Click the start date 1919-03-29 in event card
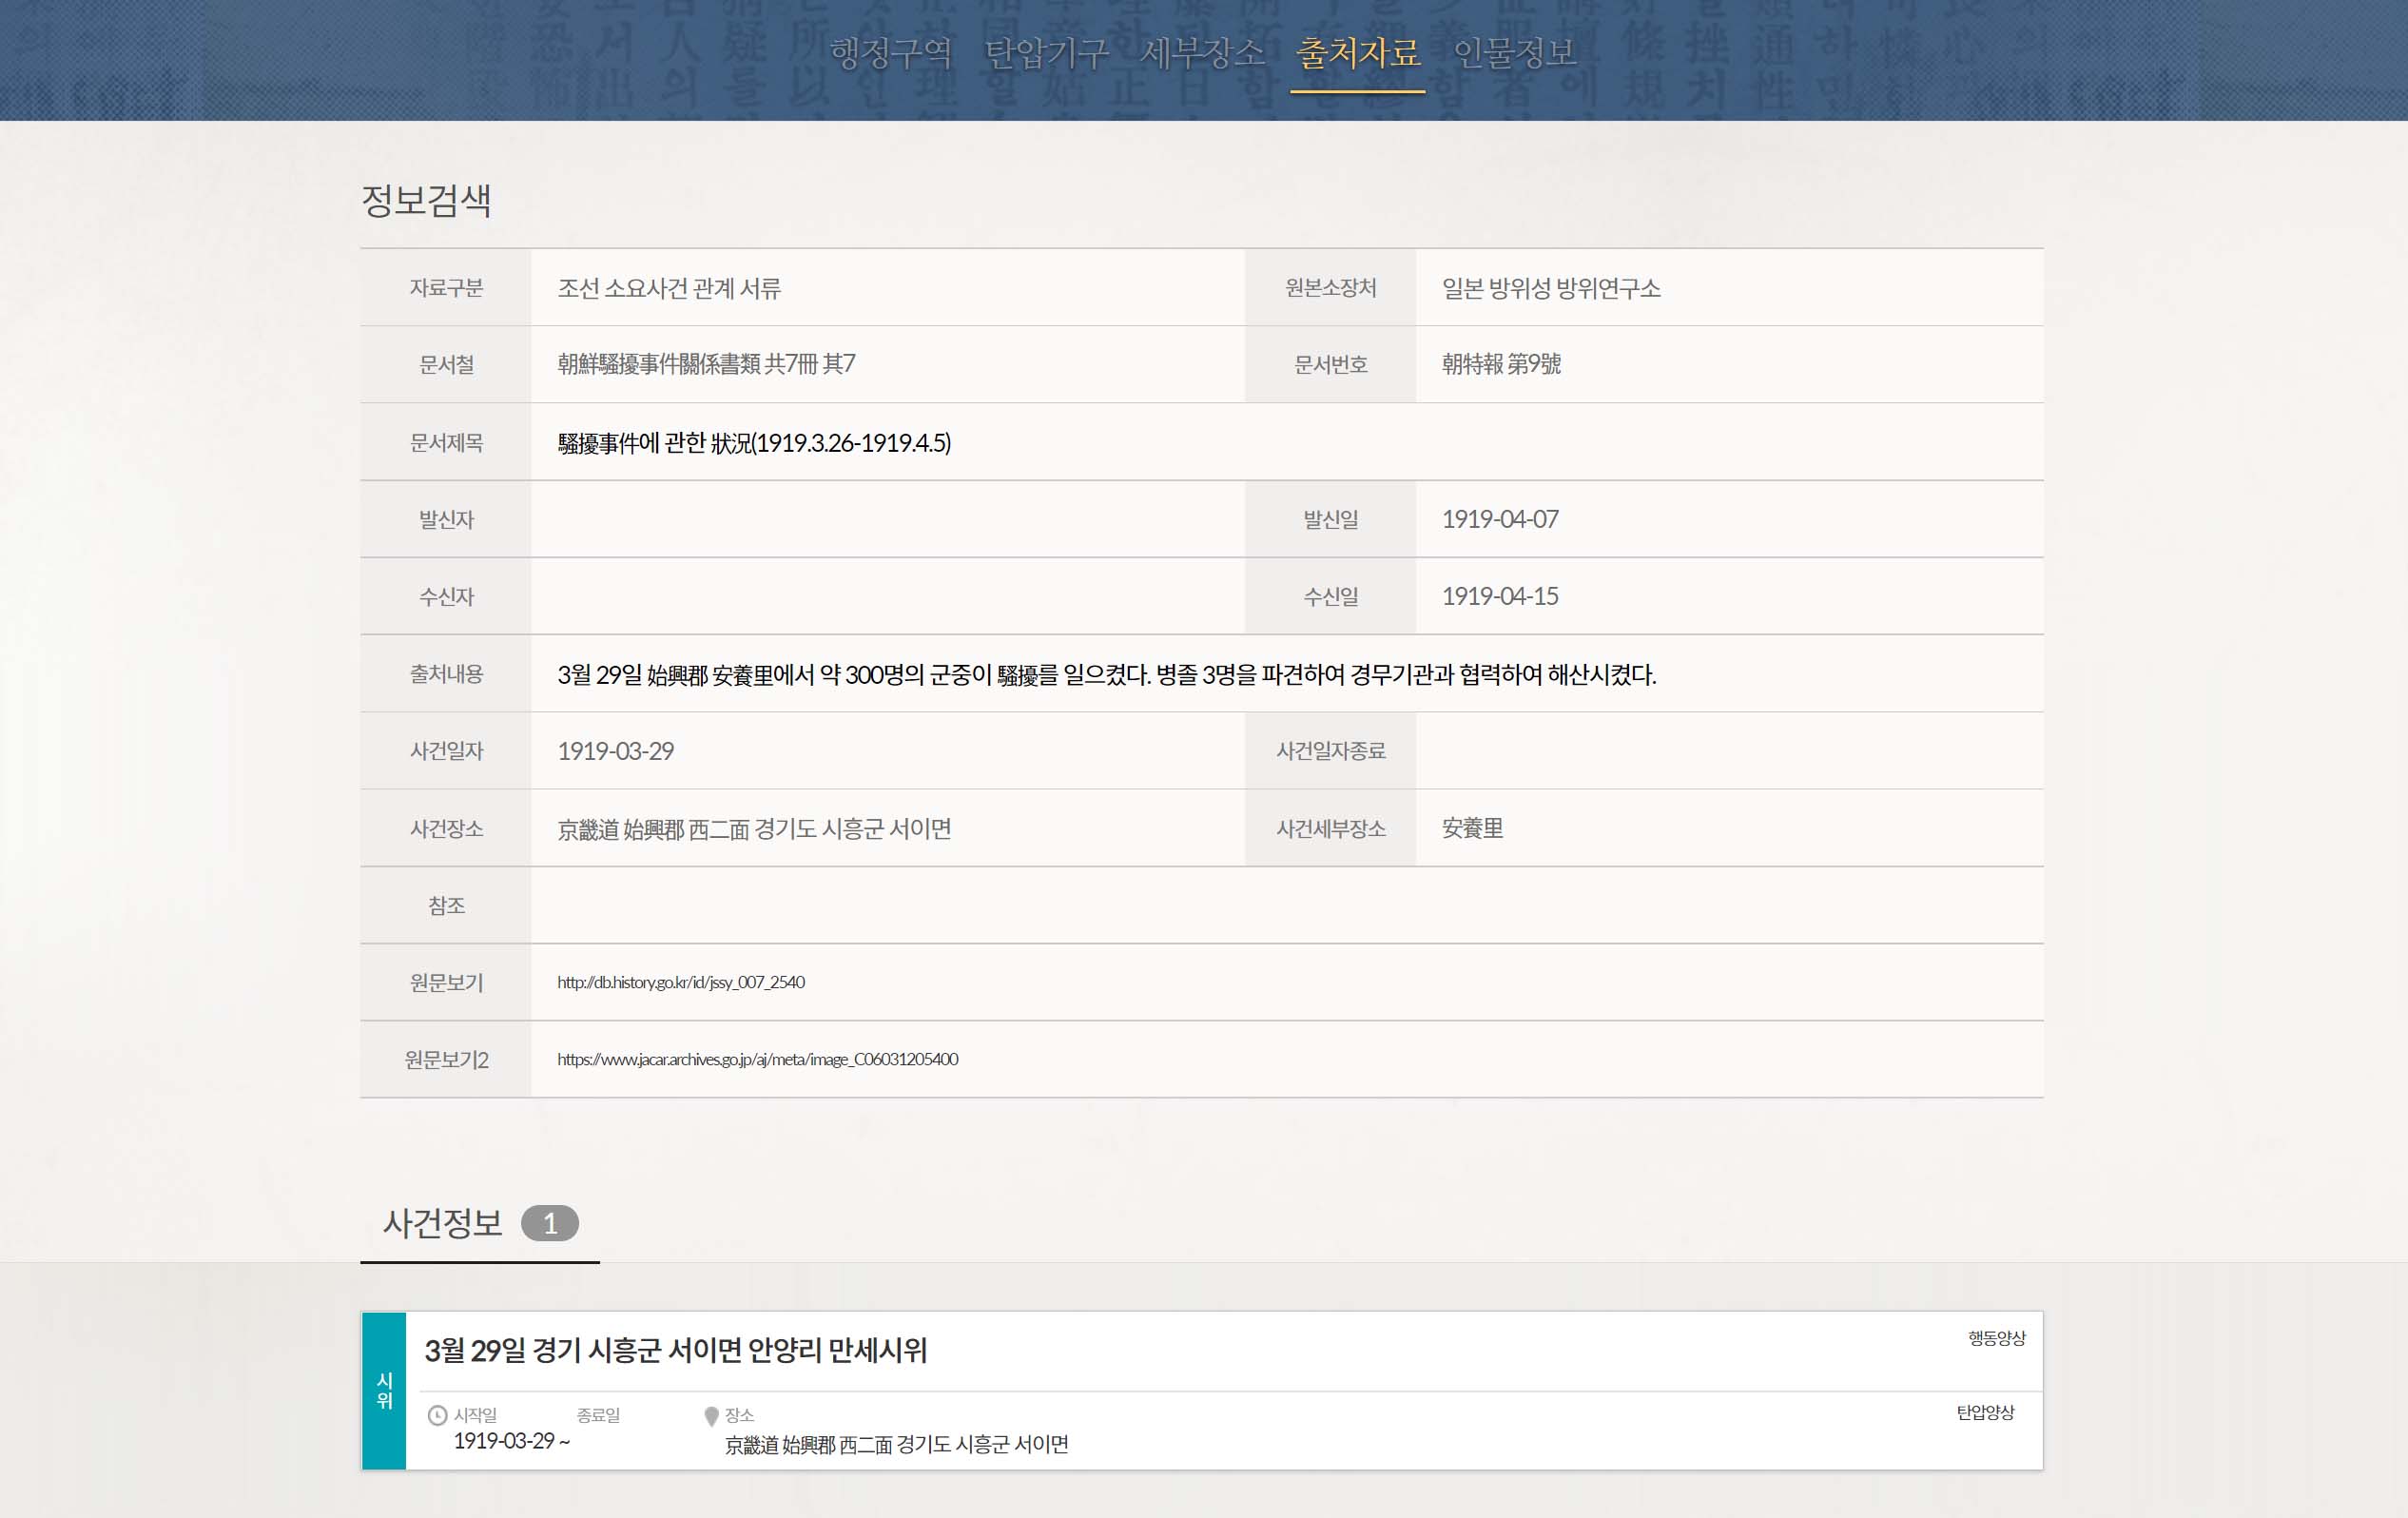The image size is (2408, 1518). 504,1441
